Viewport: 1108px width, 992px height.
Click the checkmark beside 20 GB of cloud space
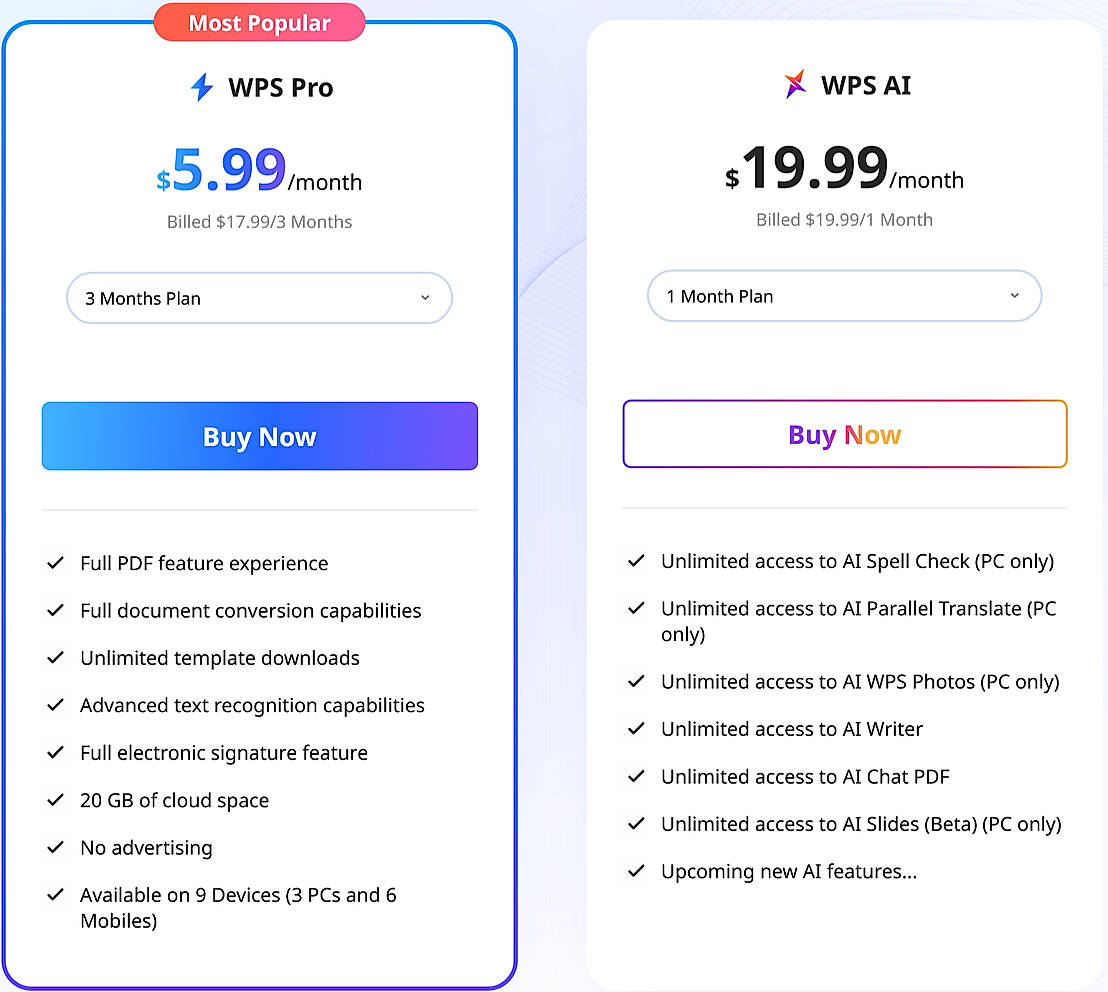[56, 800]
